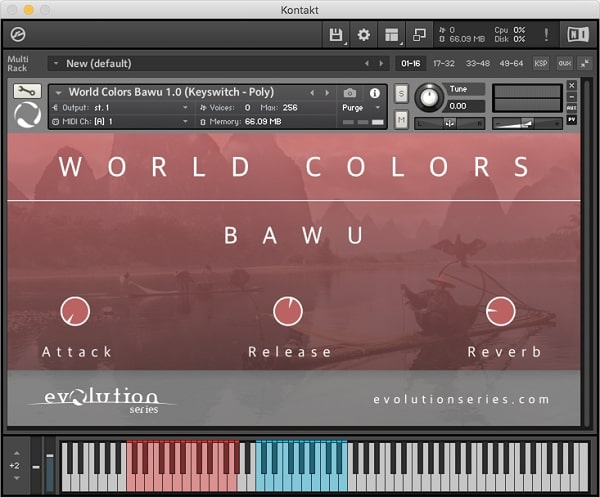
Task: Take a snapshot with the camera icon
Action: tap(351, 93)
